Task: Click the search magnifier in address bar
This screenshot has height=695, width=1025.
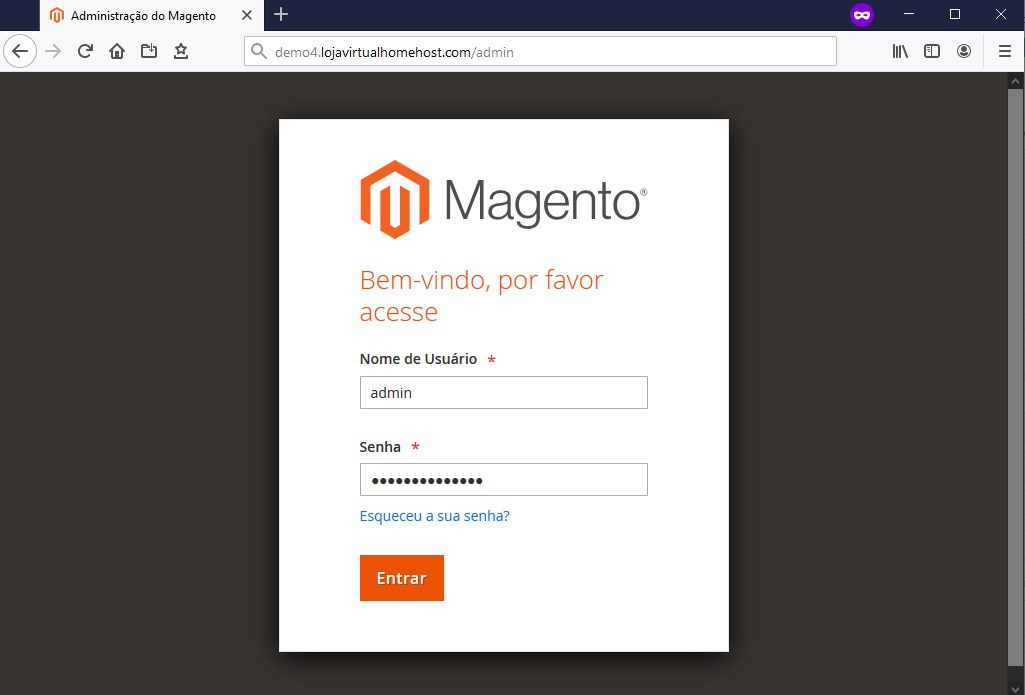Action: click(x=259, y=51)
